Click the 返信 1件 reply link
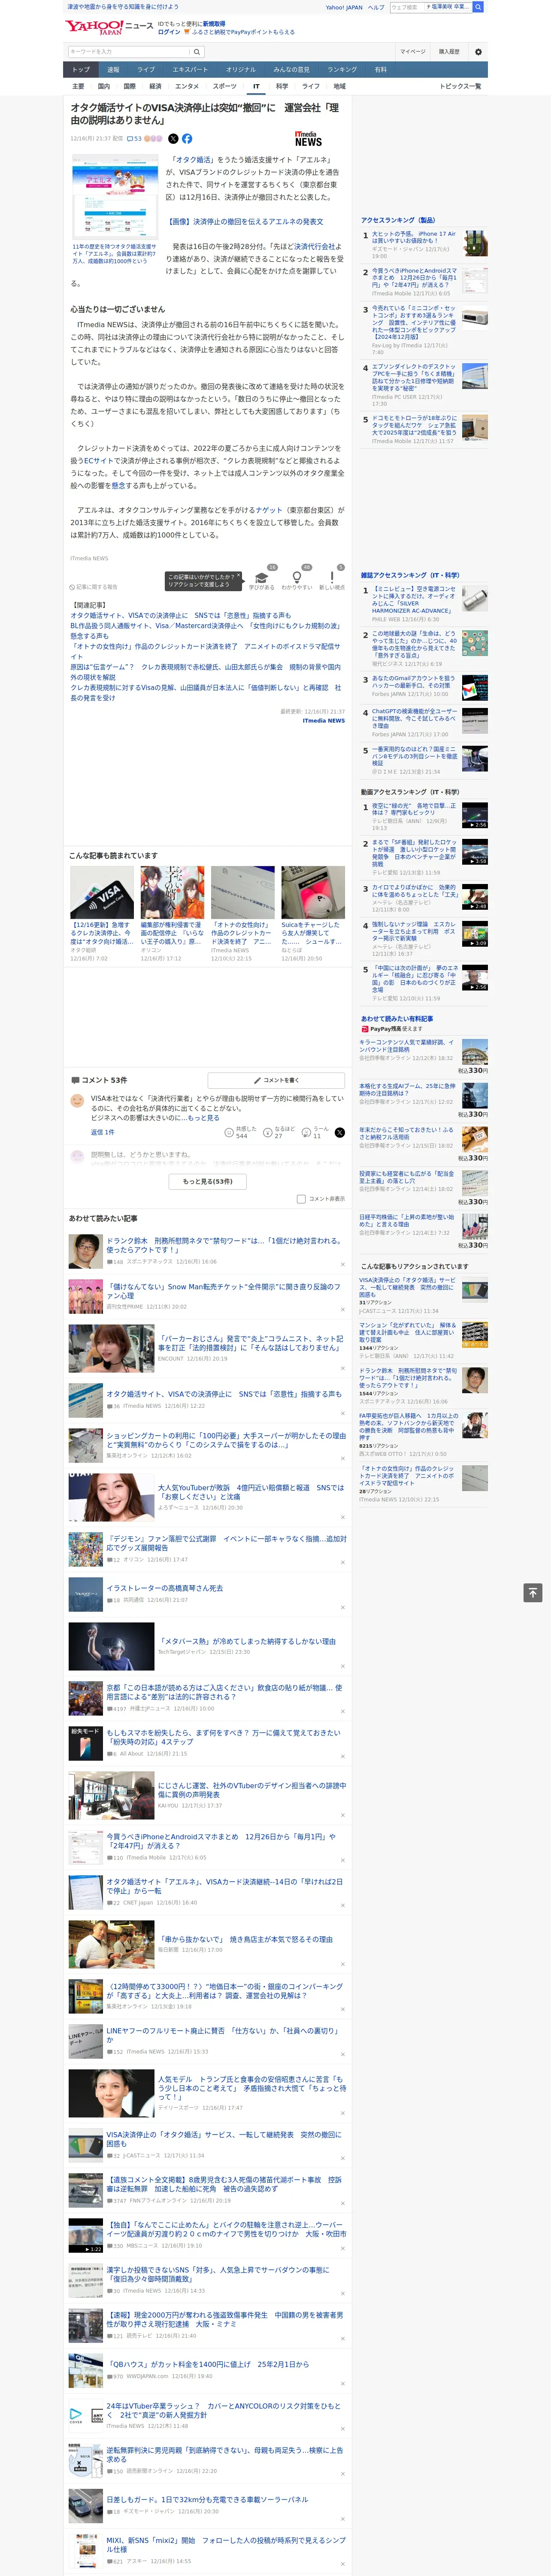This screenshot has height=2576, width=551. tap(102, 1133)
